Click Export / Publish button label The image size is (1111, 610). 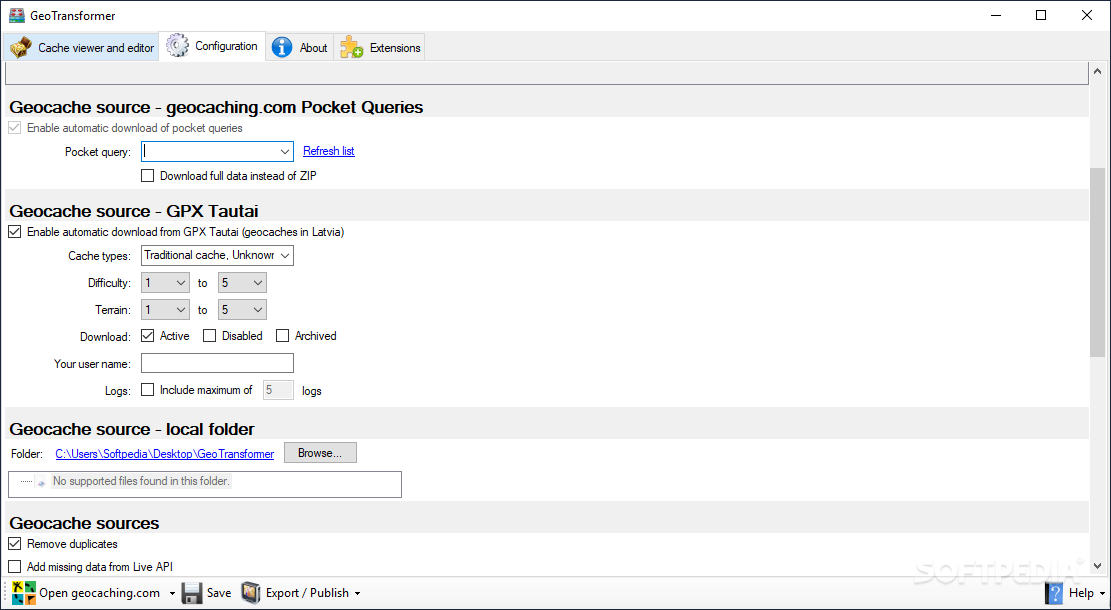click(308, 593)
